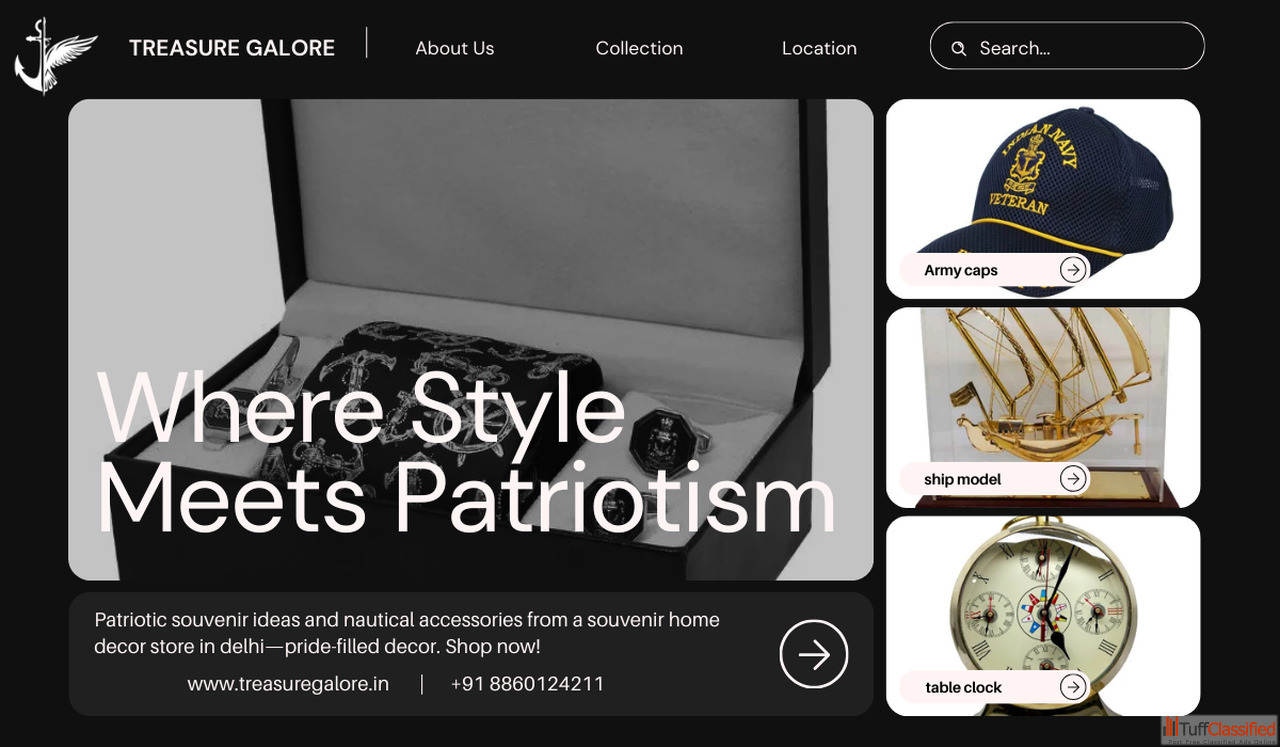The image size is (1280, 747).
Task: Open the www.treasuregalore.in link
Action: [x=288, y=684]
